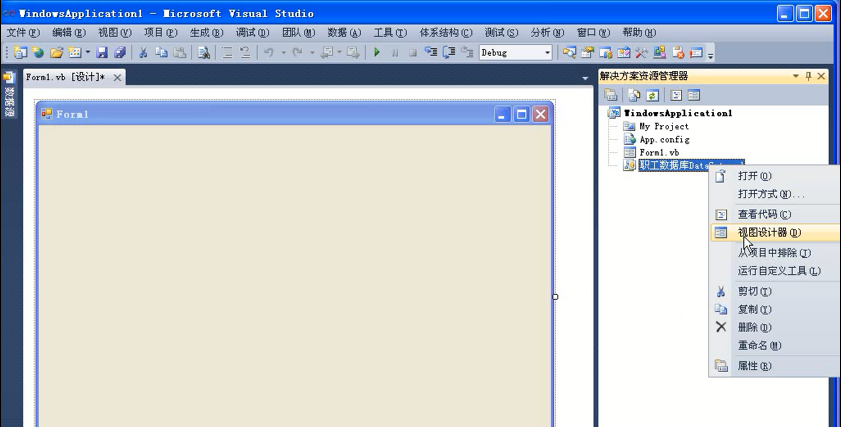
Task: Select App.config in the tree
Action: click(664, 139)
